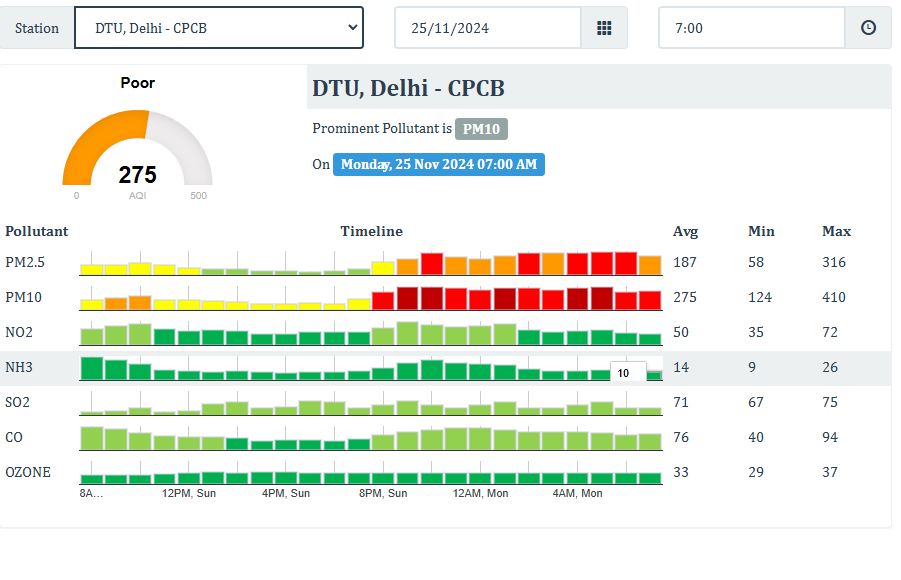This screenshot has height=580, width=901.
Task: Click the first bar in the NO2 timeline
Action: [x=92, y=336]
